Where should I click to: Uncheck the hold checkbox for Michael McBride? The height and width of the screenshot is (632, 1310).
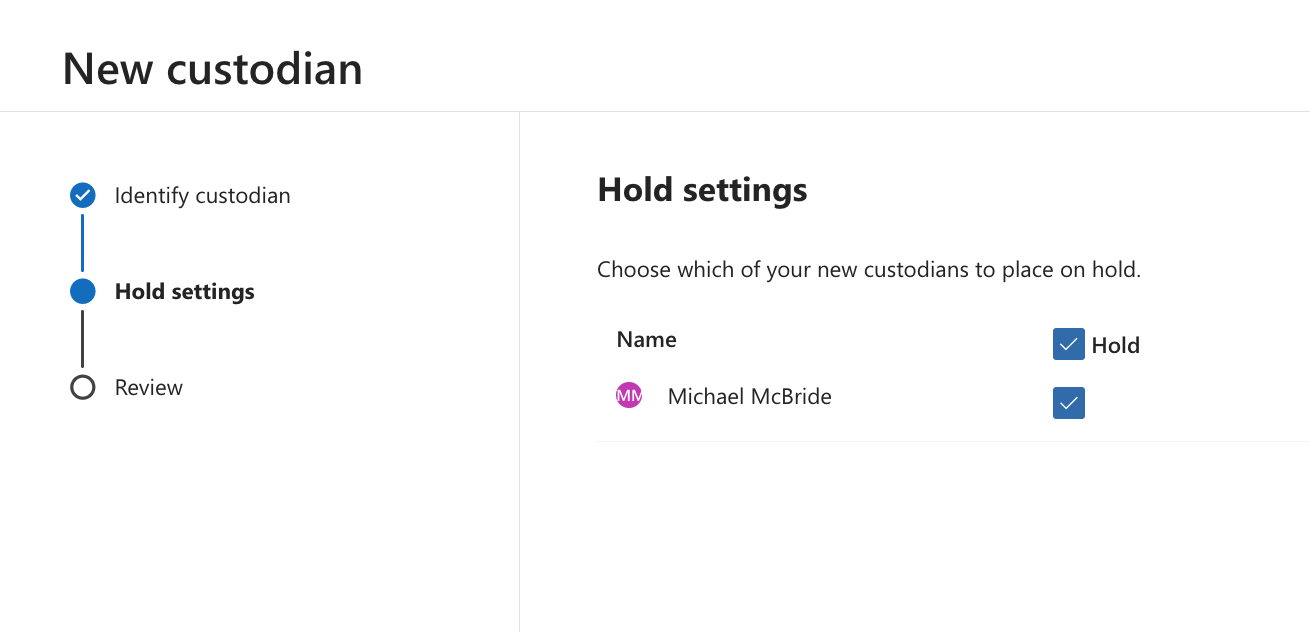click(1068, 403)
